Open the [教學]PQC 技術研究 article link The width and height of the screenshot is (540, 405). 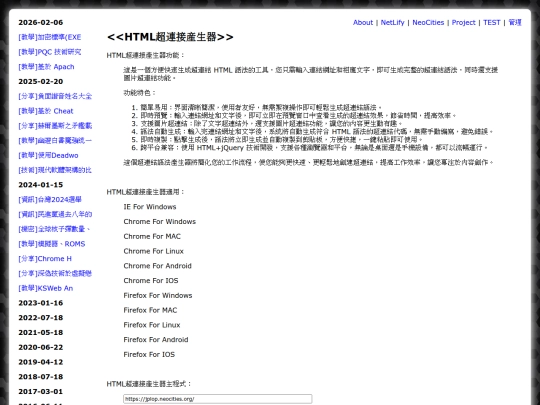50,52
